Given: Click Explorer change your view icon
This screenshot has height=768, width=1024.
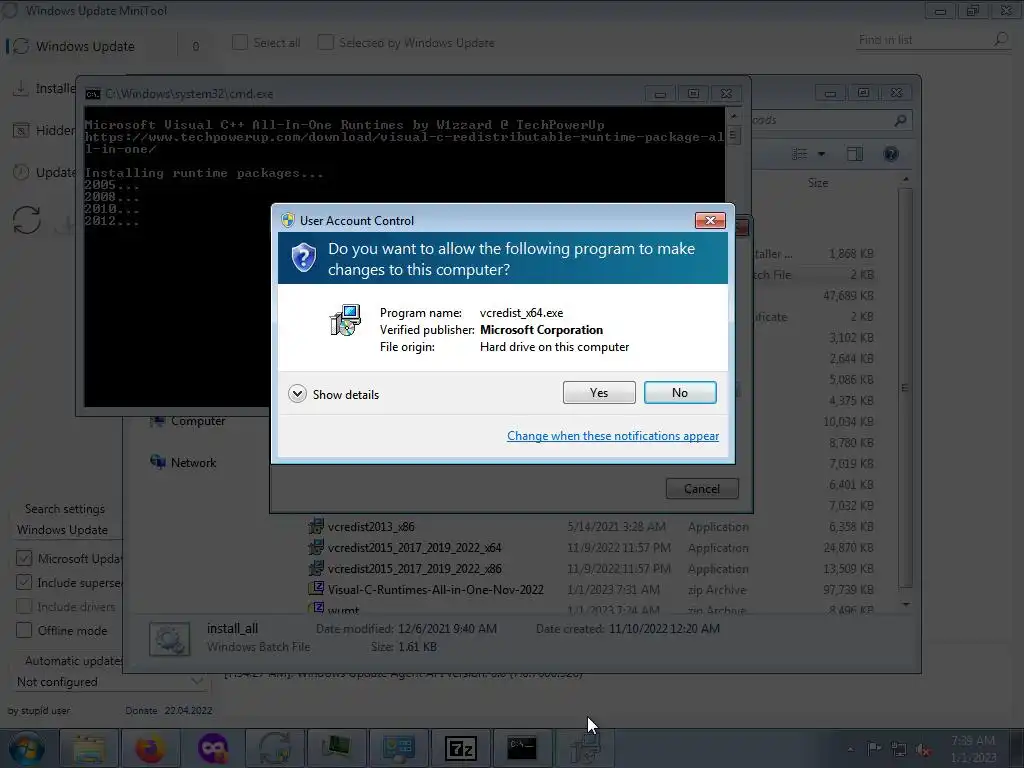Looking at the screenshot, I should [800, 154].
